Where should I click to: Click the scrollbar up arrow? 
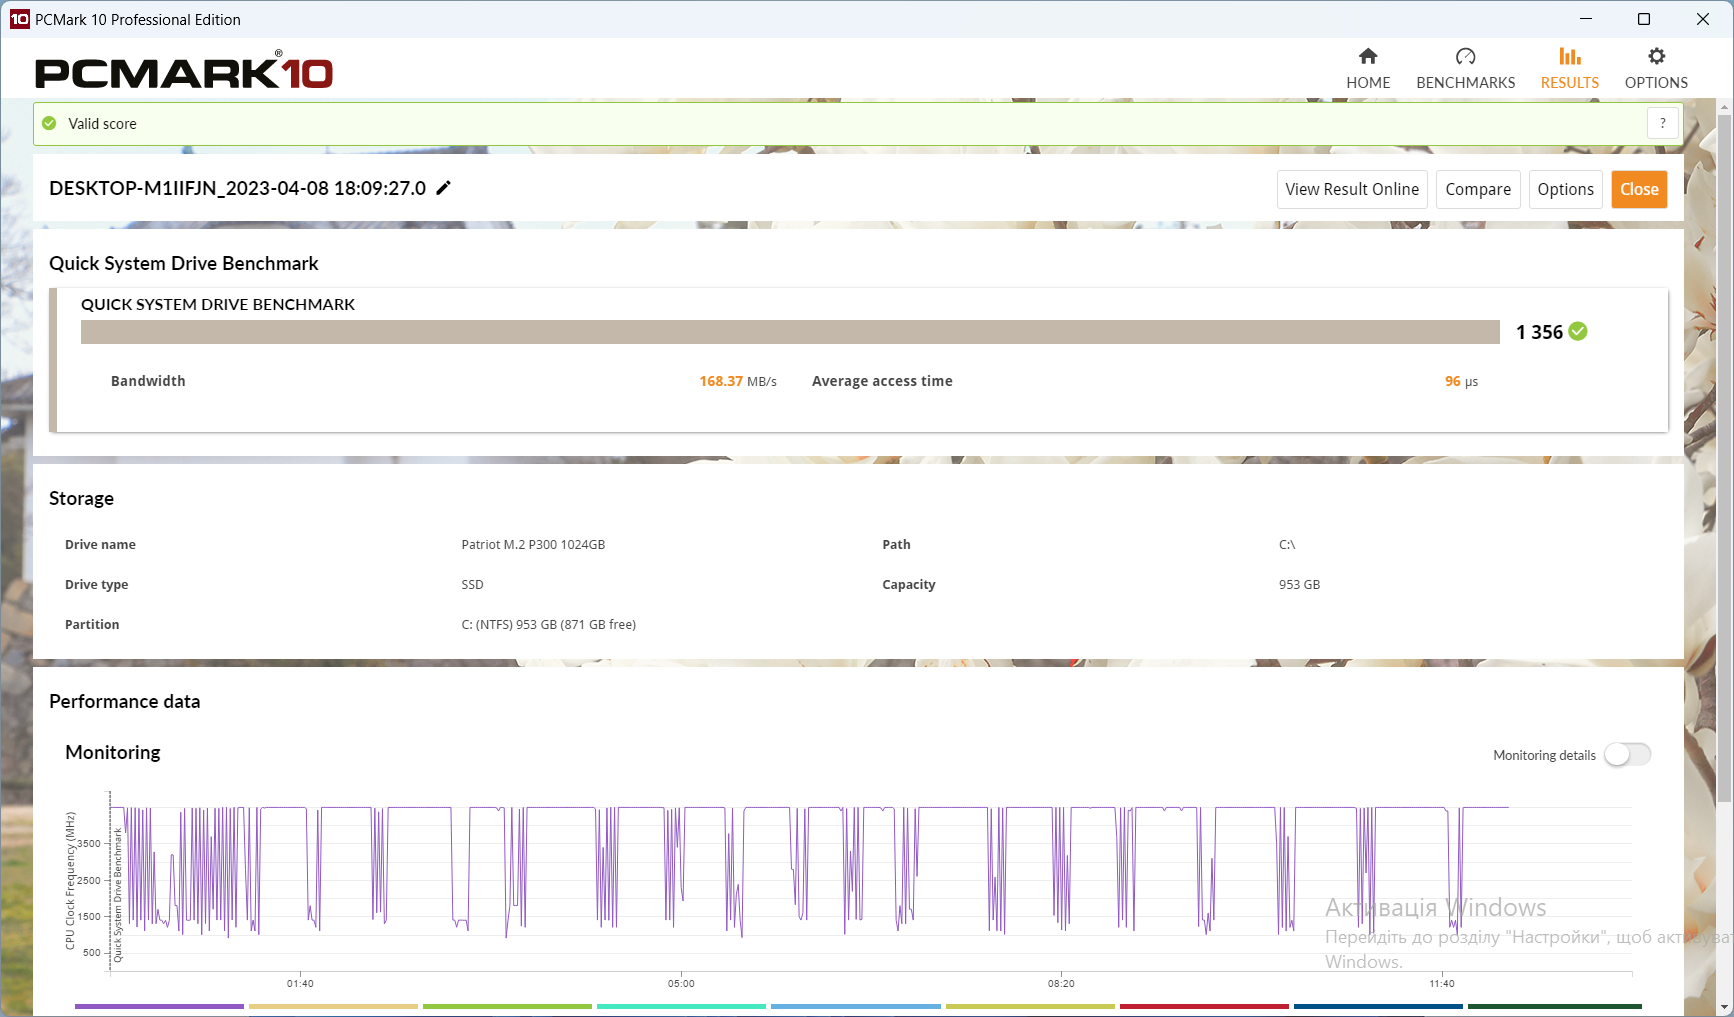[1724, 105]
